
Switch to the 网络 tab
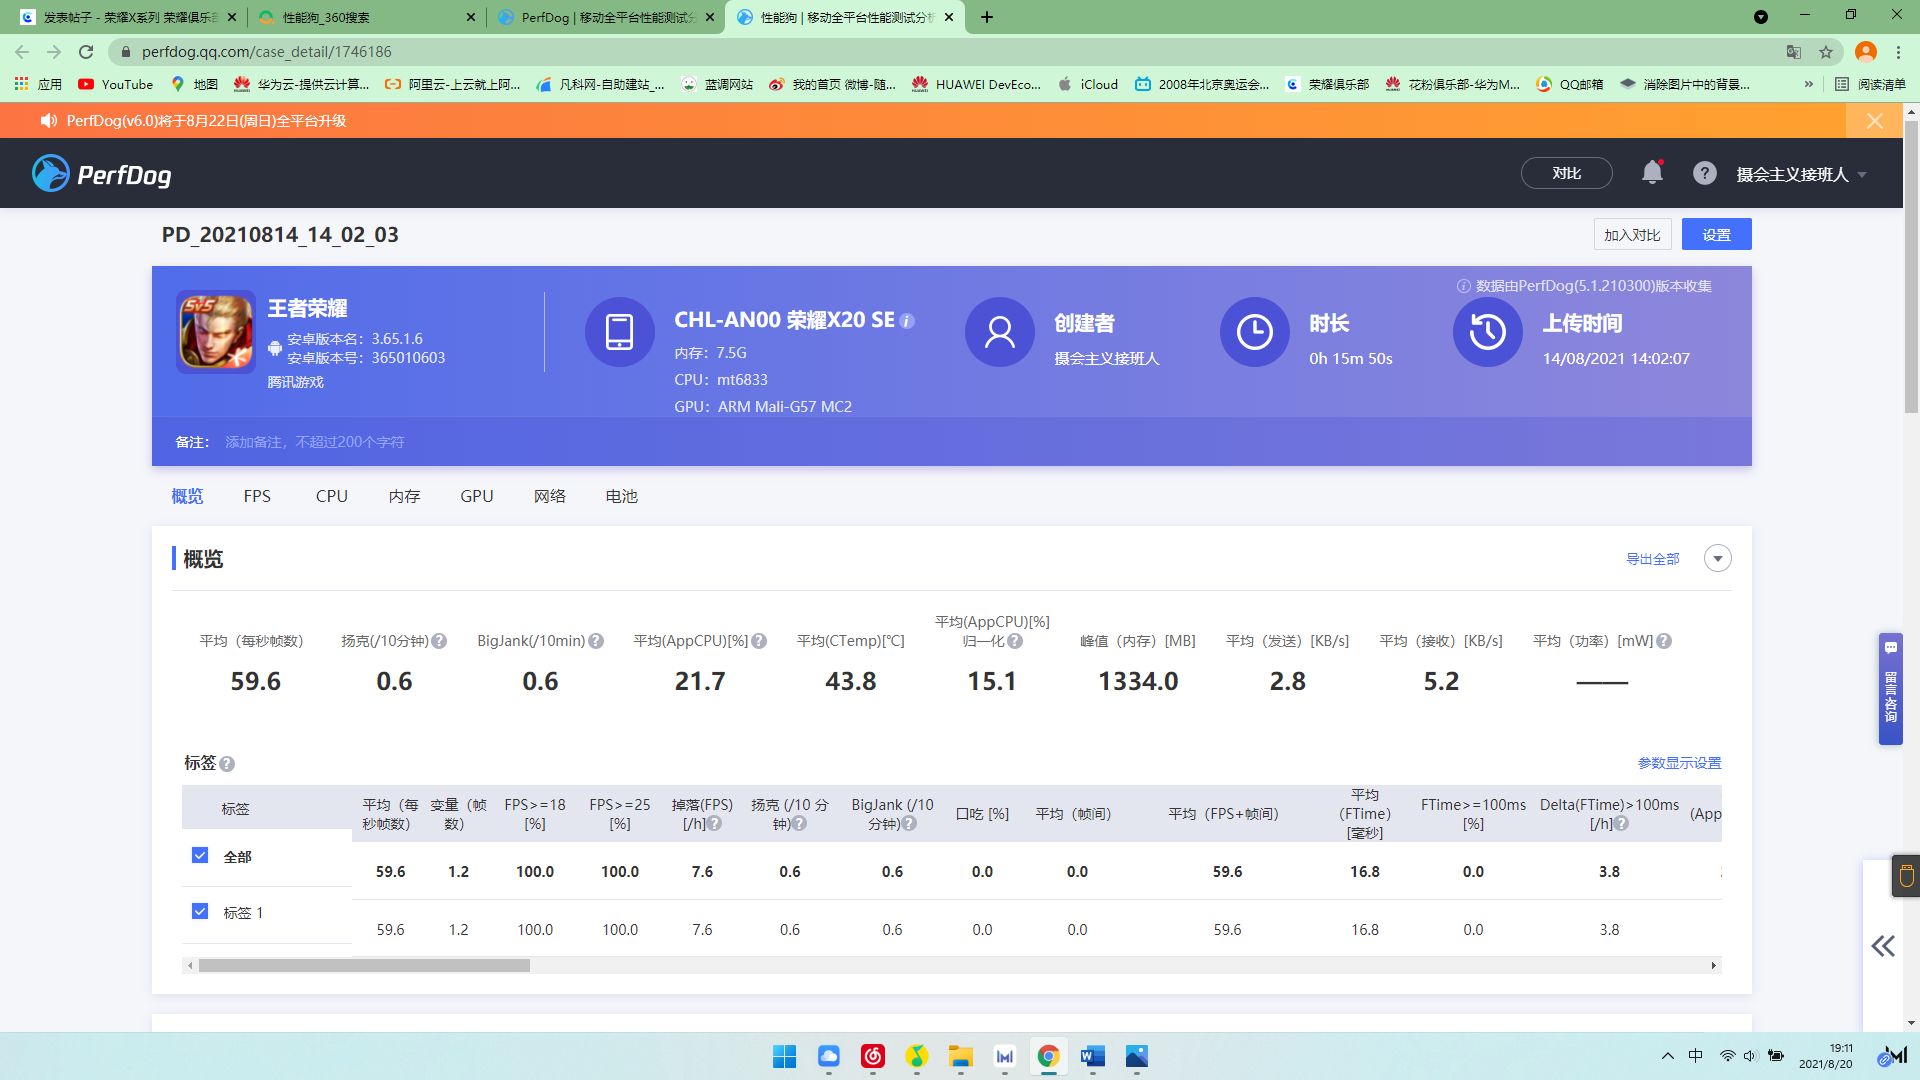550,496
